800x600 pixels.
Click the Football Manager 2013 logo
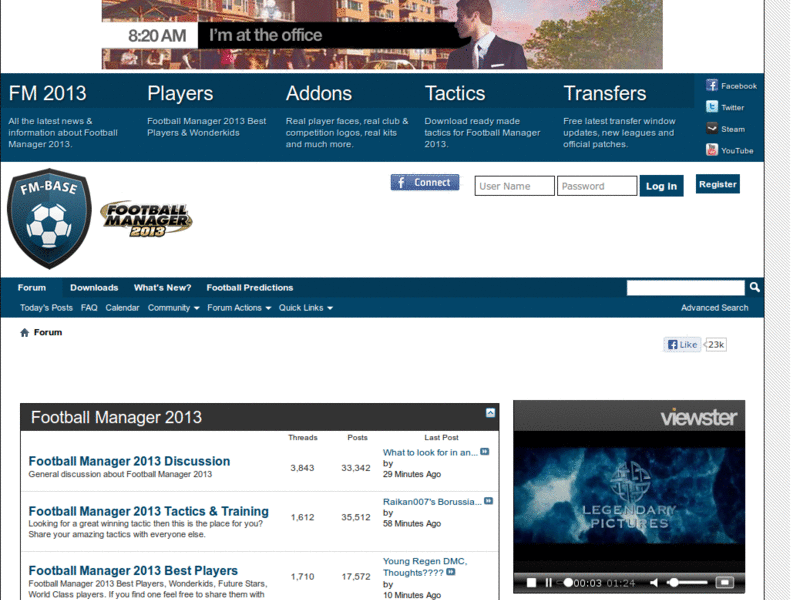point(146,219)
